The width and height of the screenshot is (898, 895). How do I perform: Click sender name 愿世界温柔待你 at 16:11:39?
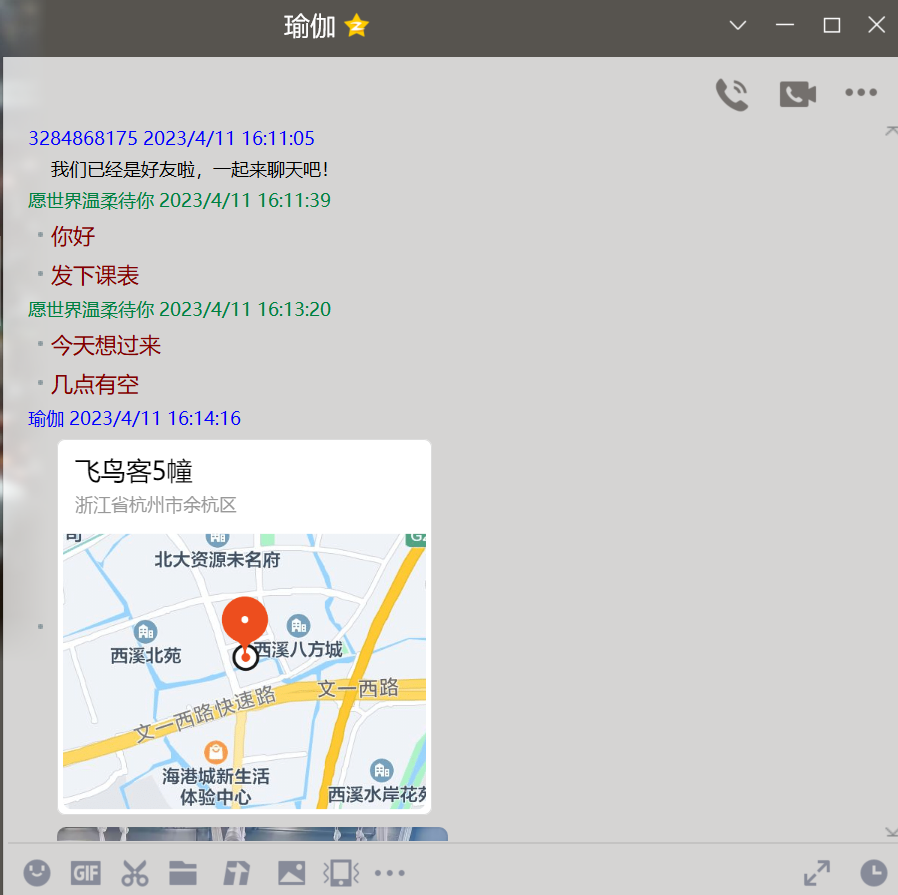91,200
